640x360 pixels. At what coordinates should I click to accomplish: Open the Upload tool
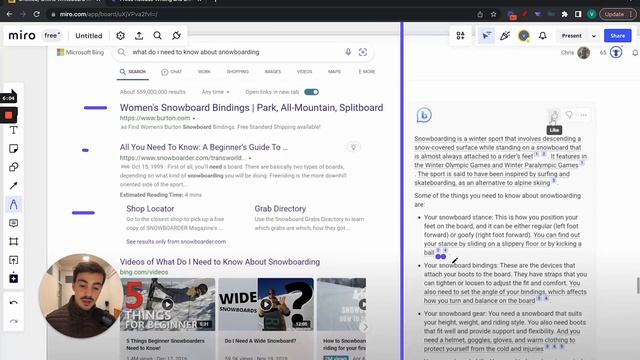[13, 260]
